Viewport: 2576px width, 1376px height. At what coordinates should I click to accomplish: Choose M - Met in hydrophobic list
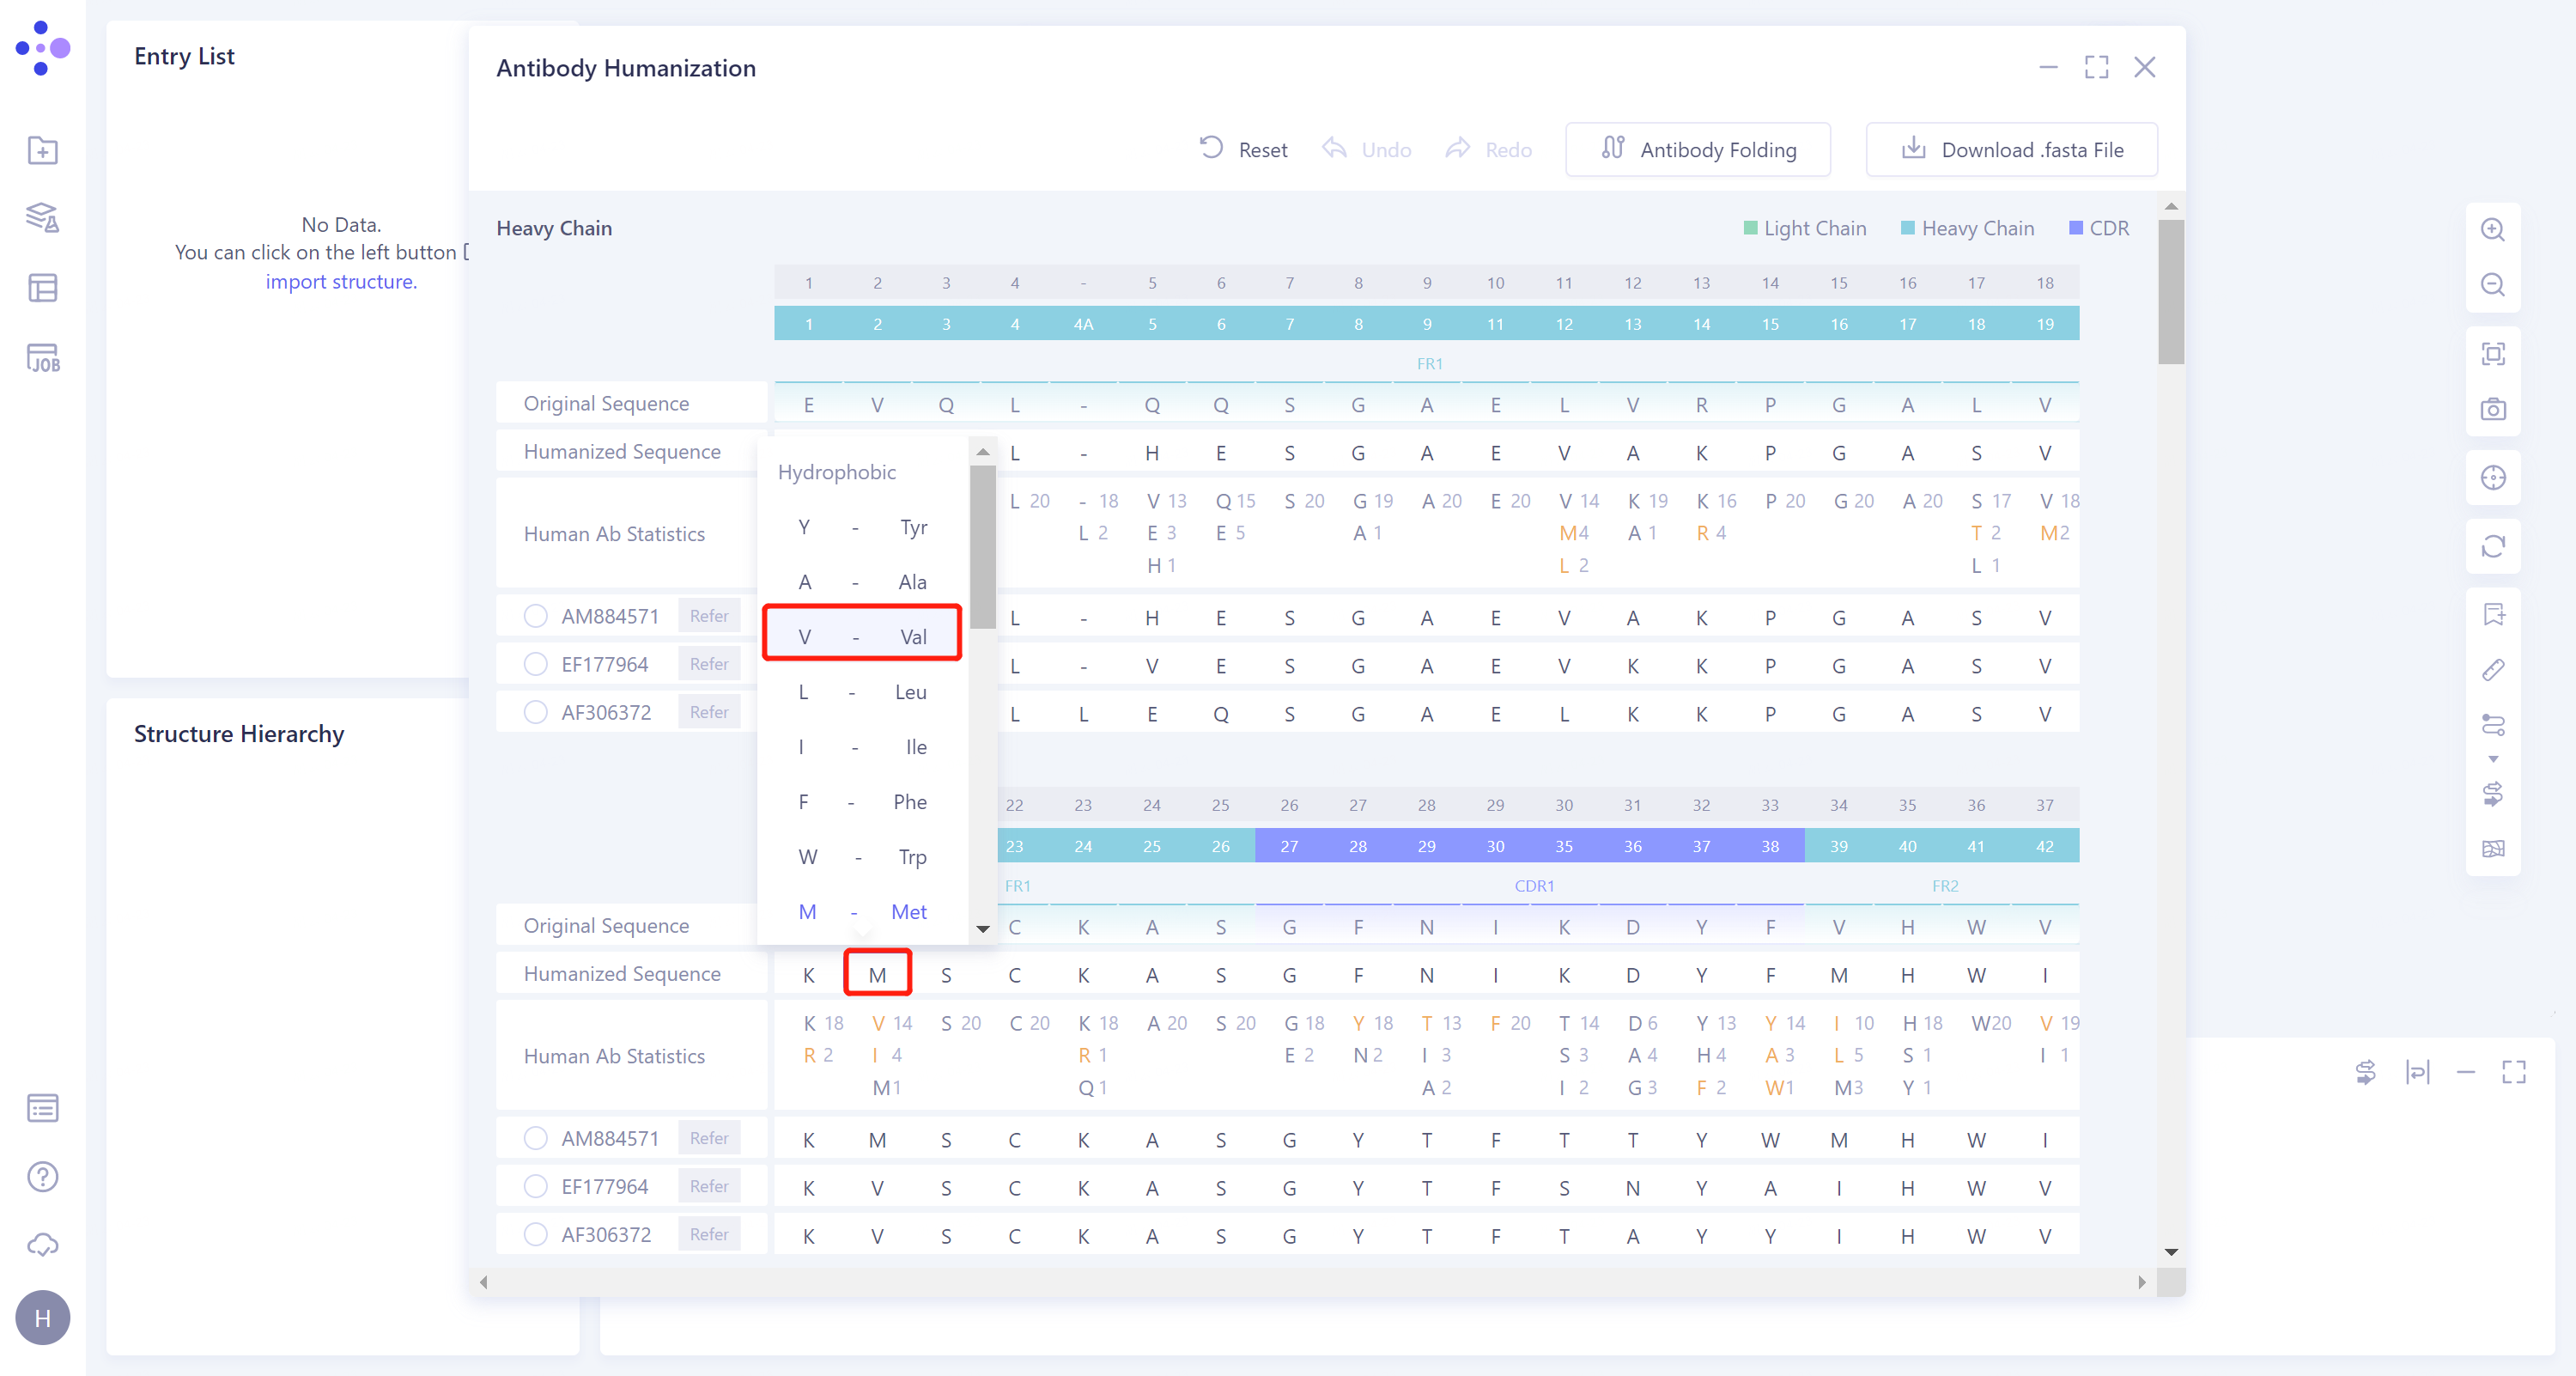[x=862, y=912]
